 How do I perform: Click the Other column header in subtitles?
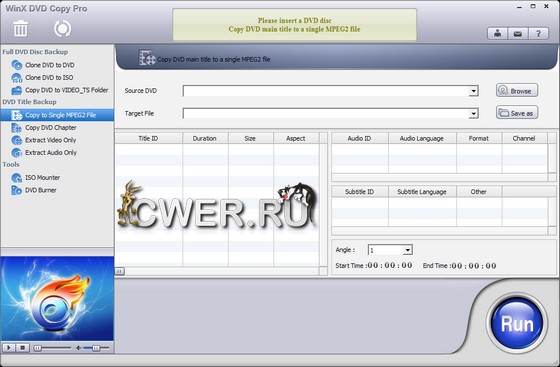[479, 192]
